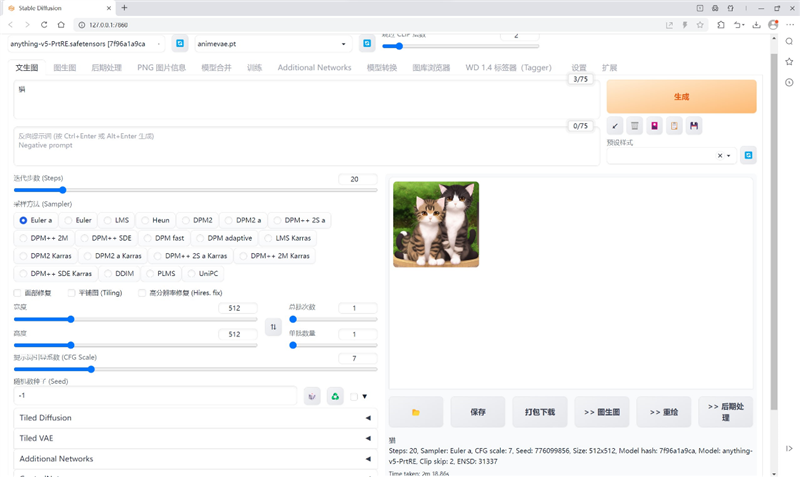Click the dice random seed icon
Image resolution: width=800 pixels, height=477 pixels.
pos(312,396)
